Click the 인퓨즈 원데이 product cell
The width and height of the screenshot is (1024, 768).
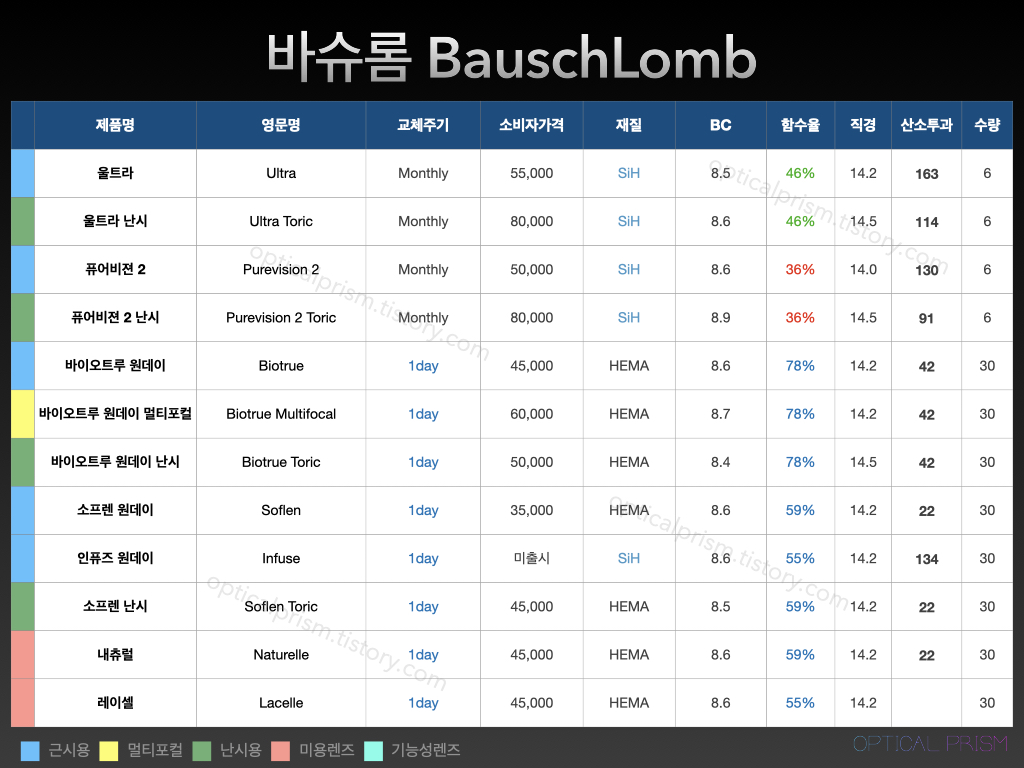(x=115, y=558)
